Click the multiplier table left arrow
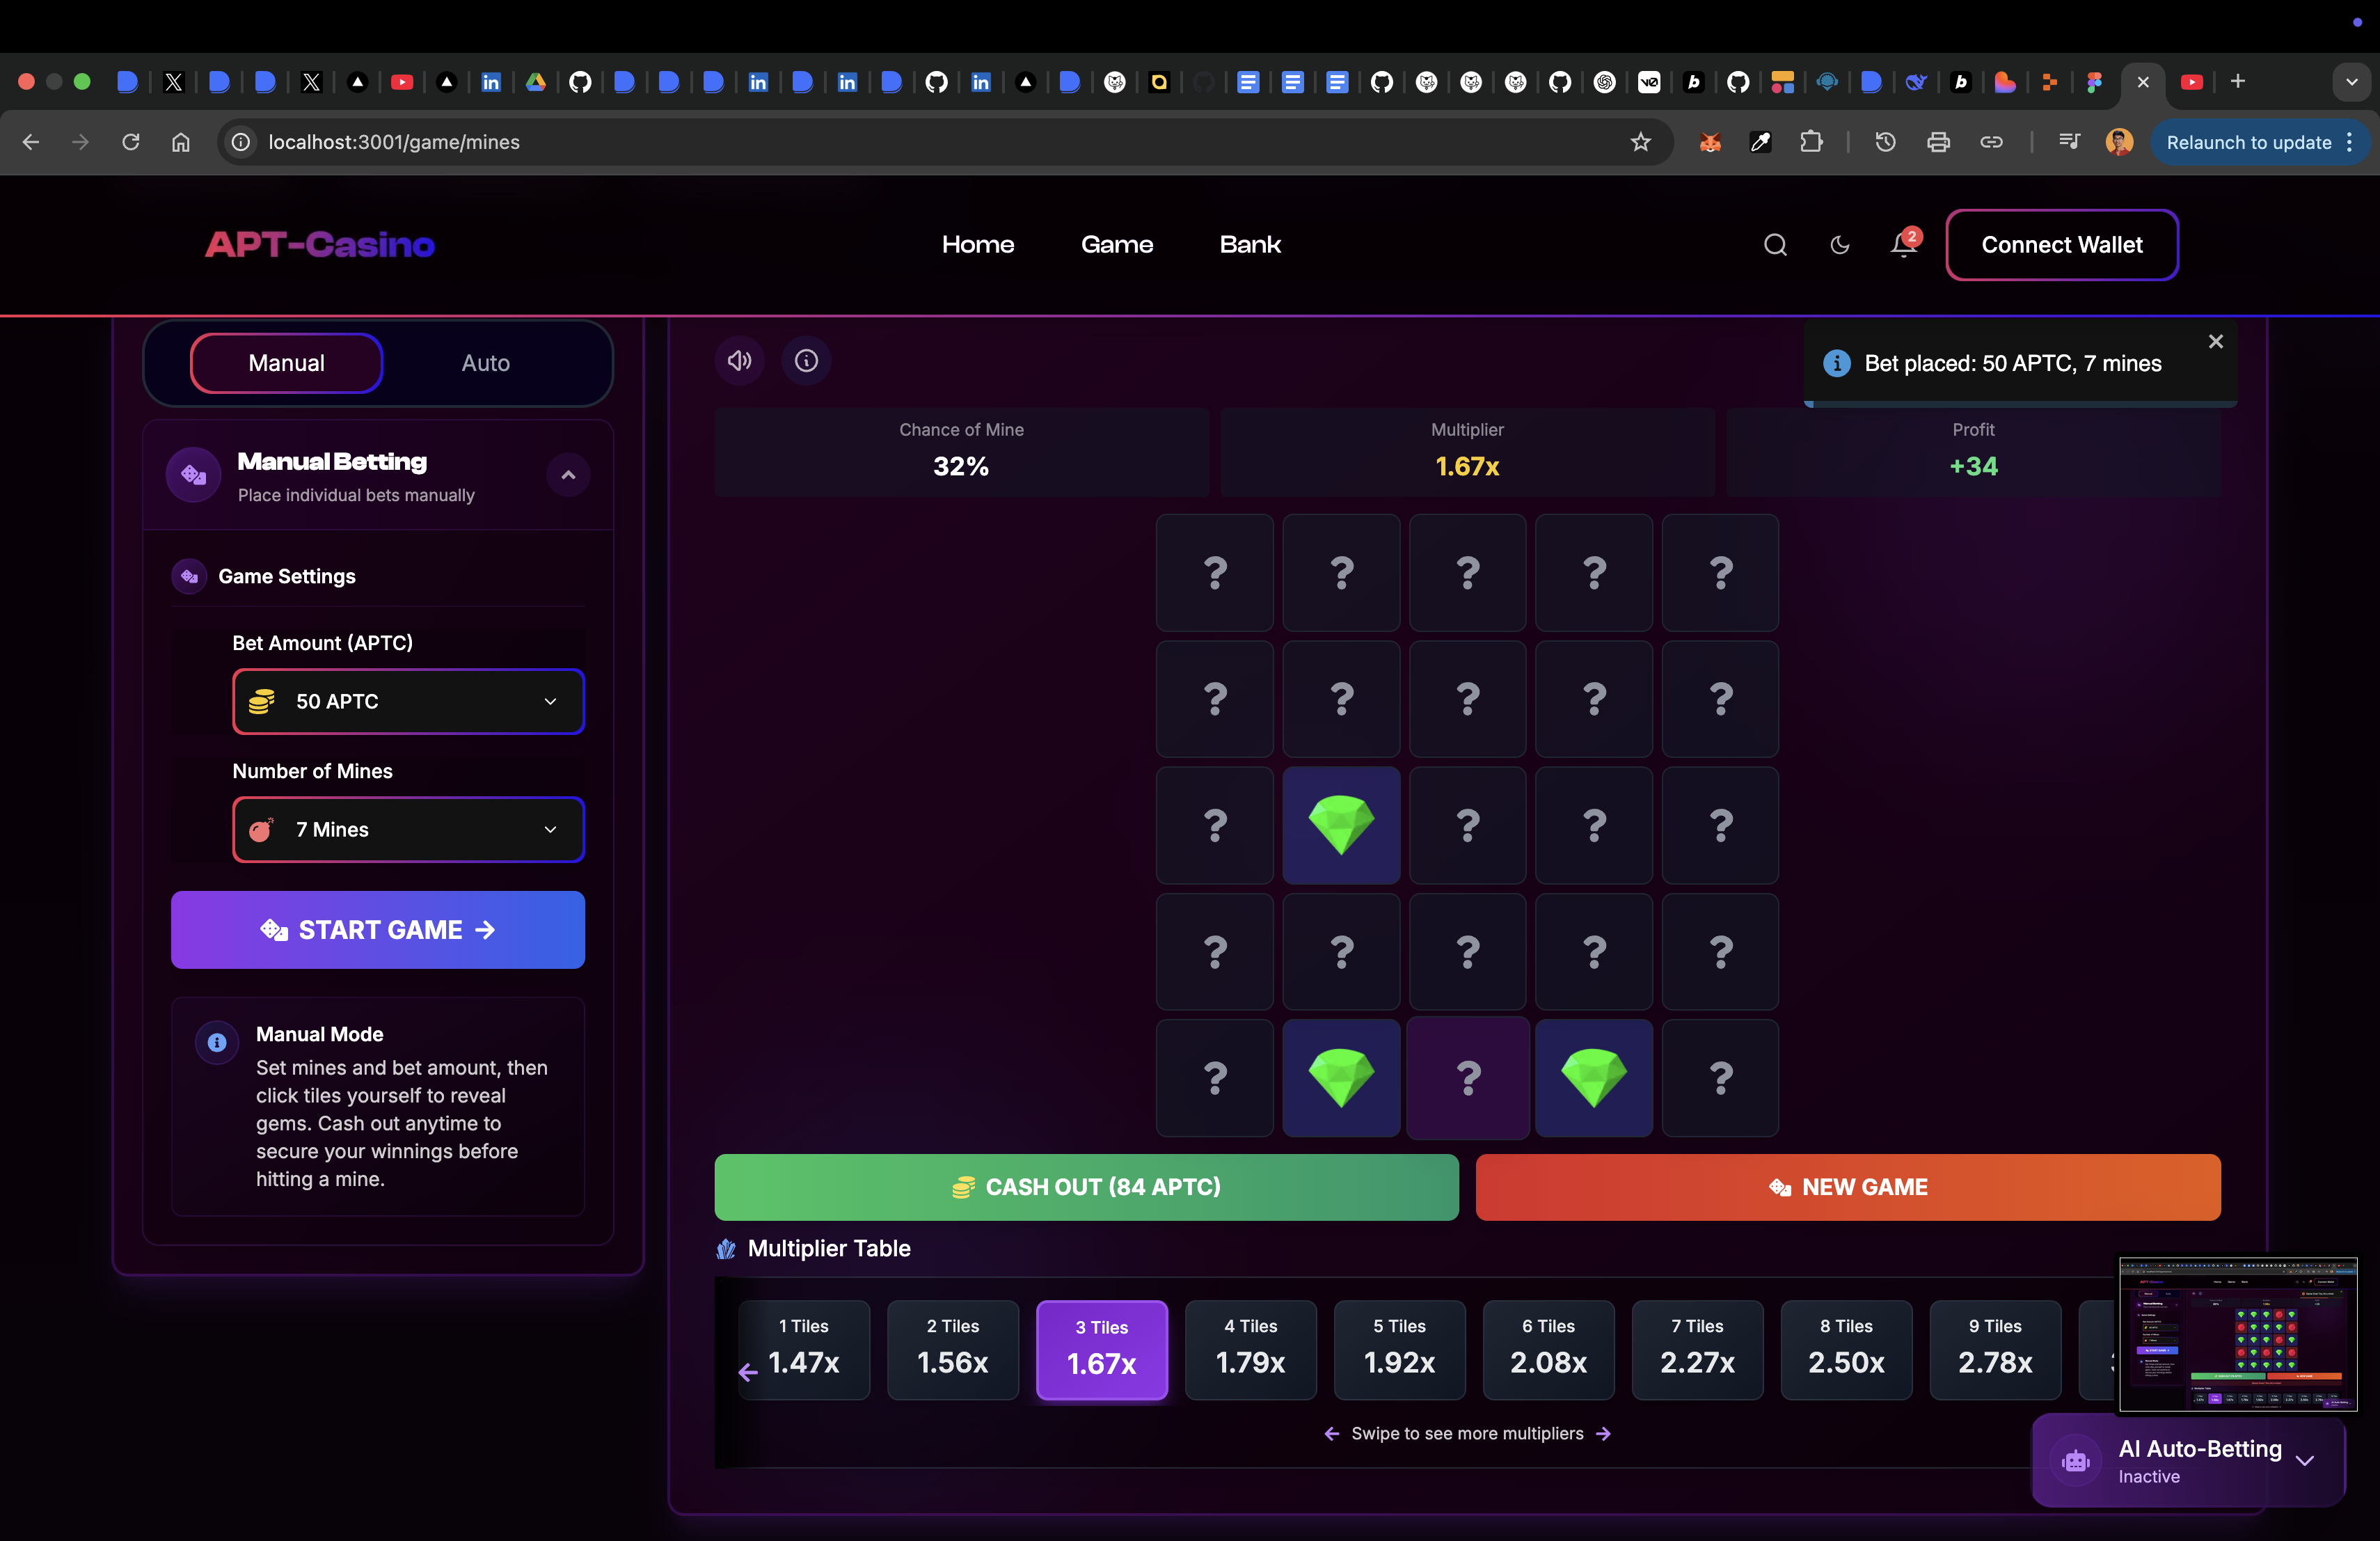 pos(747,1372)
